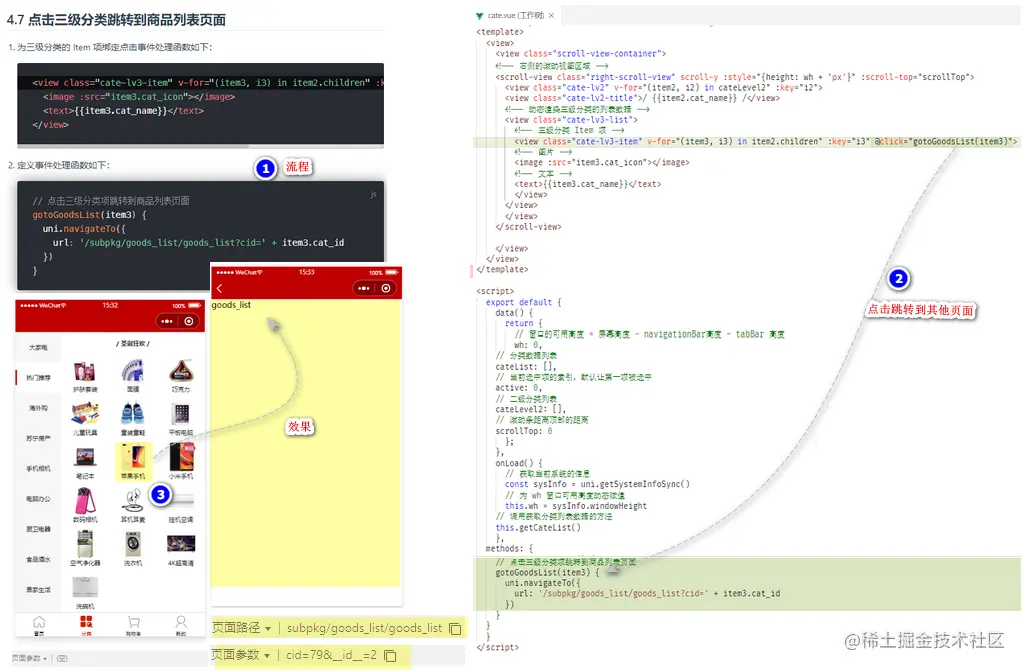Tap the highlighted 苹果手机 thumbnail
The width and height of the screenshot is (1024, 670).
click(x=133, y=456)
